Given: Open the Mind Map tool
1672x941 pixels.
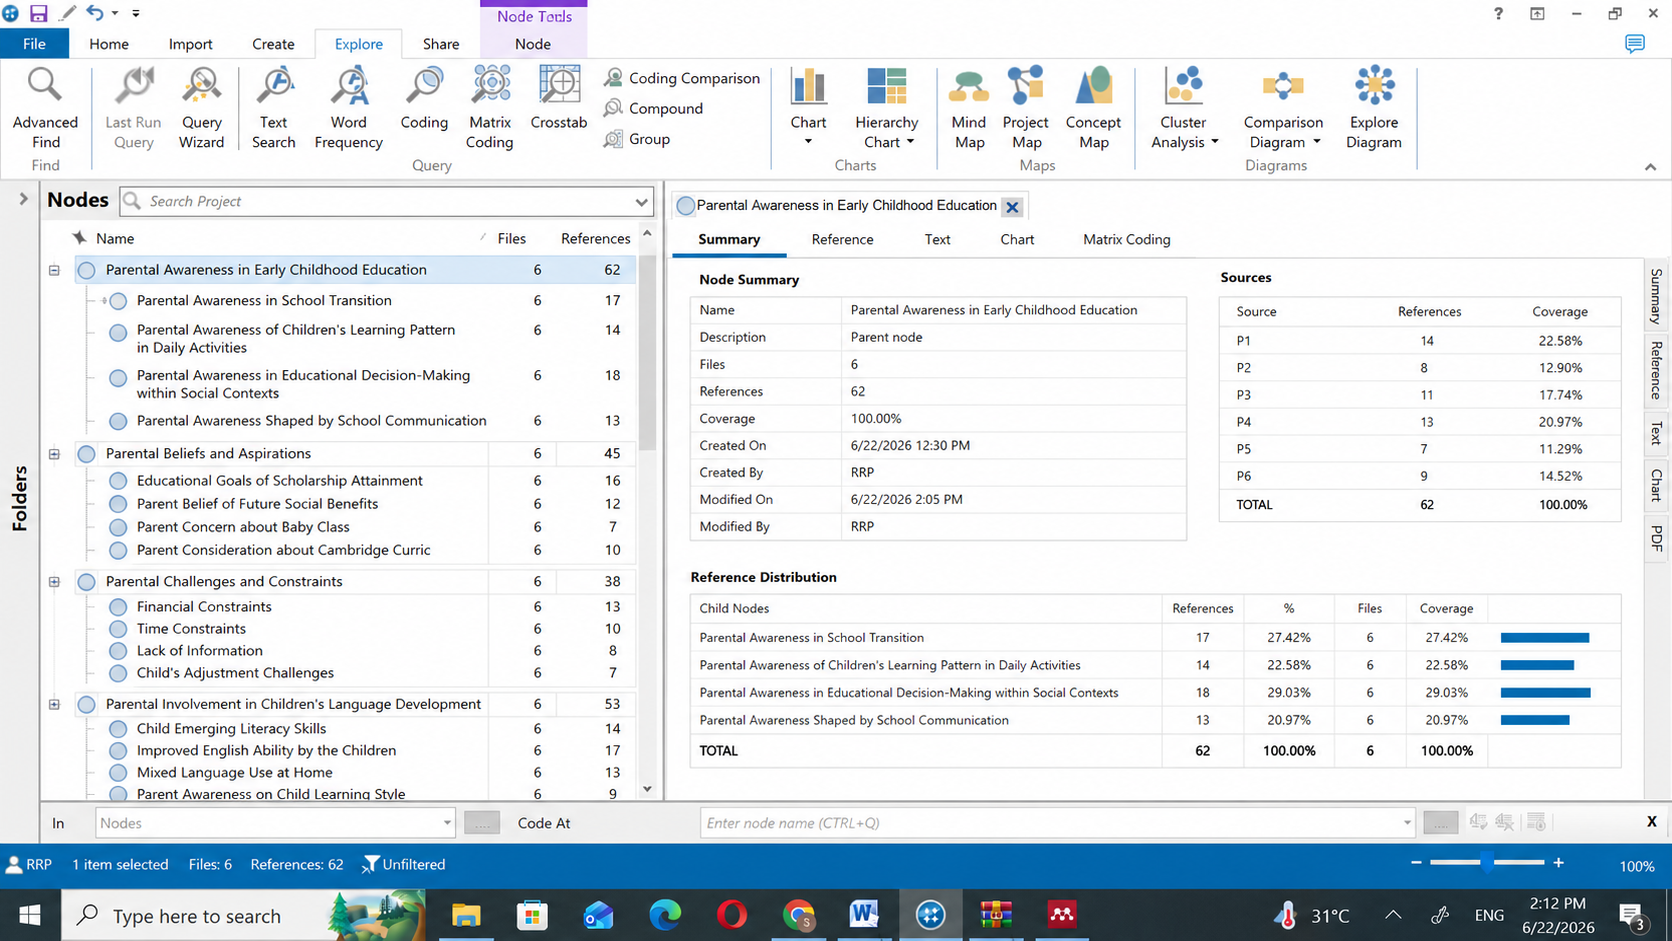Looking at the screenshot, I should (968, 109).
